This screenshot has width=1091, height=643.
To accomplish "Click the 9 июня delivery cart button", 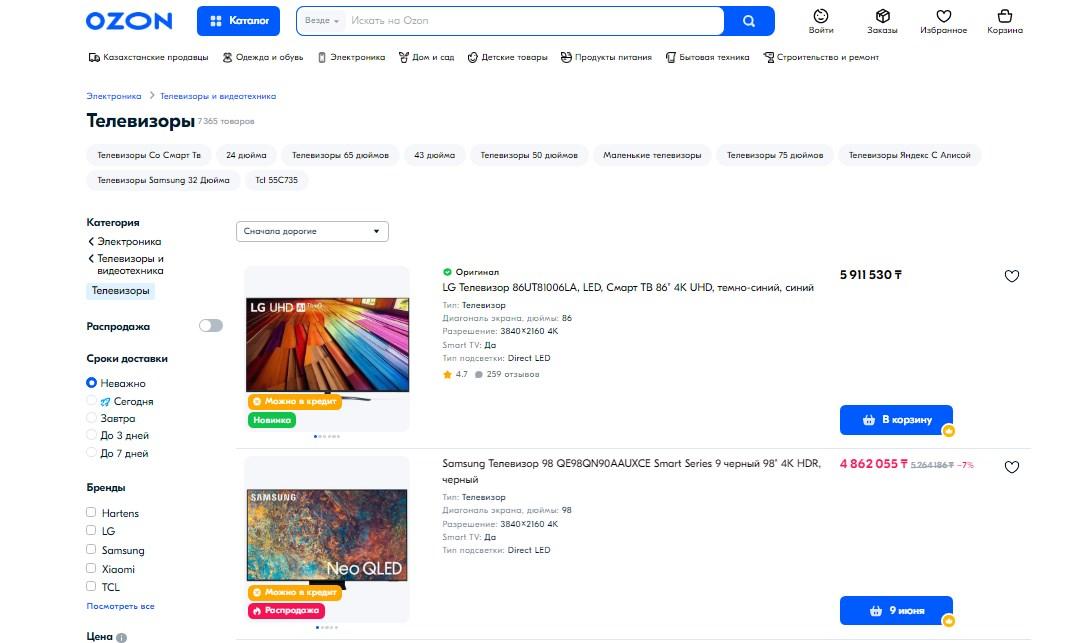I will coord(896,610).
